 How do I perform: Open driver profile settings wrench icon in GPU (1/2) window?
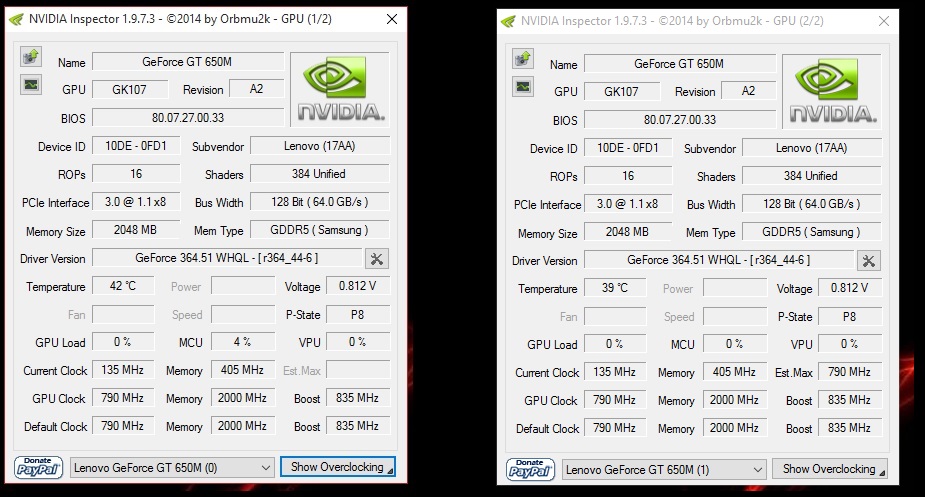(377, 259)
